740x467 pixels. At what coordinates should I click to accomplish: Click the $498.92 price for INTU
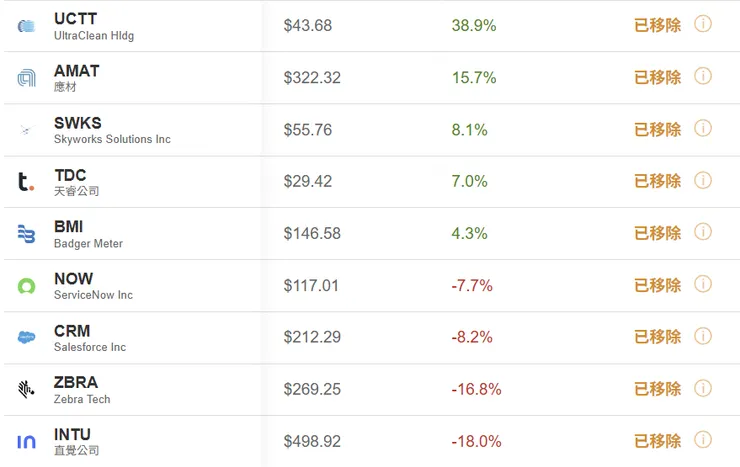(312, 442)
